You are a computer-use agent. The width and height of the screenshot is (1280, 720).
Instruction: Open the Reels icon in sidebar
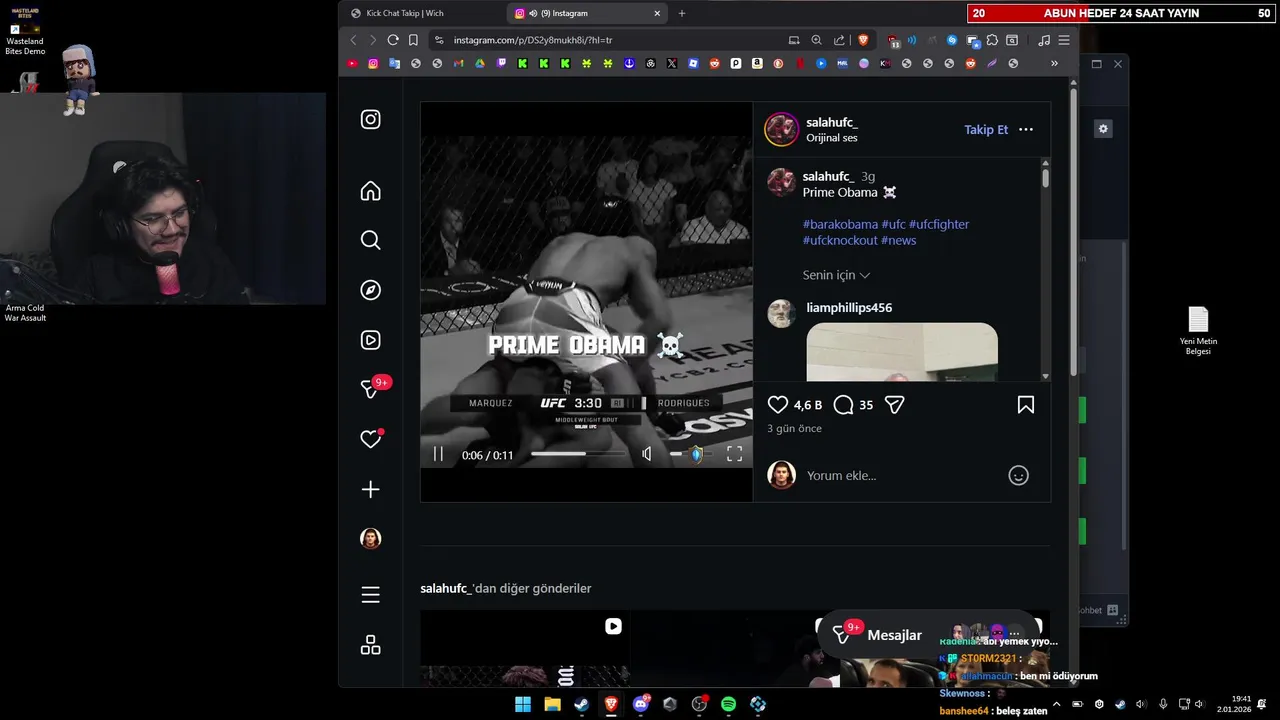[371, 340]
